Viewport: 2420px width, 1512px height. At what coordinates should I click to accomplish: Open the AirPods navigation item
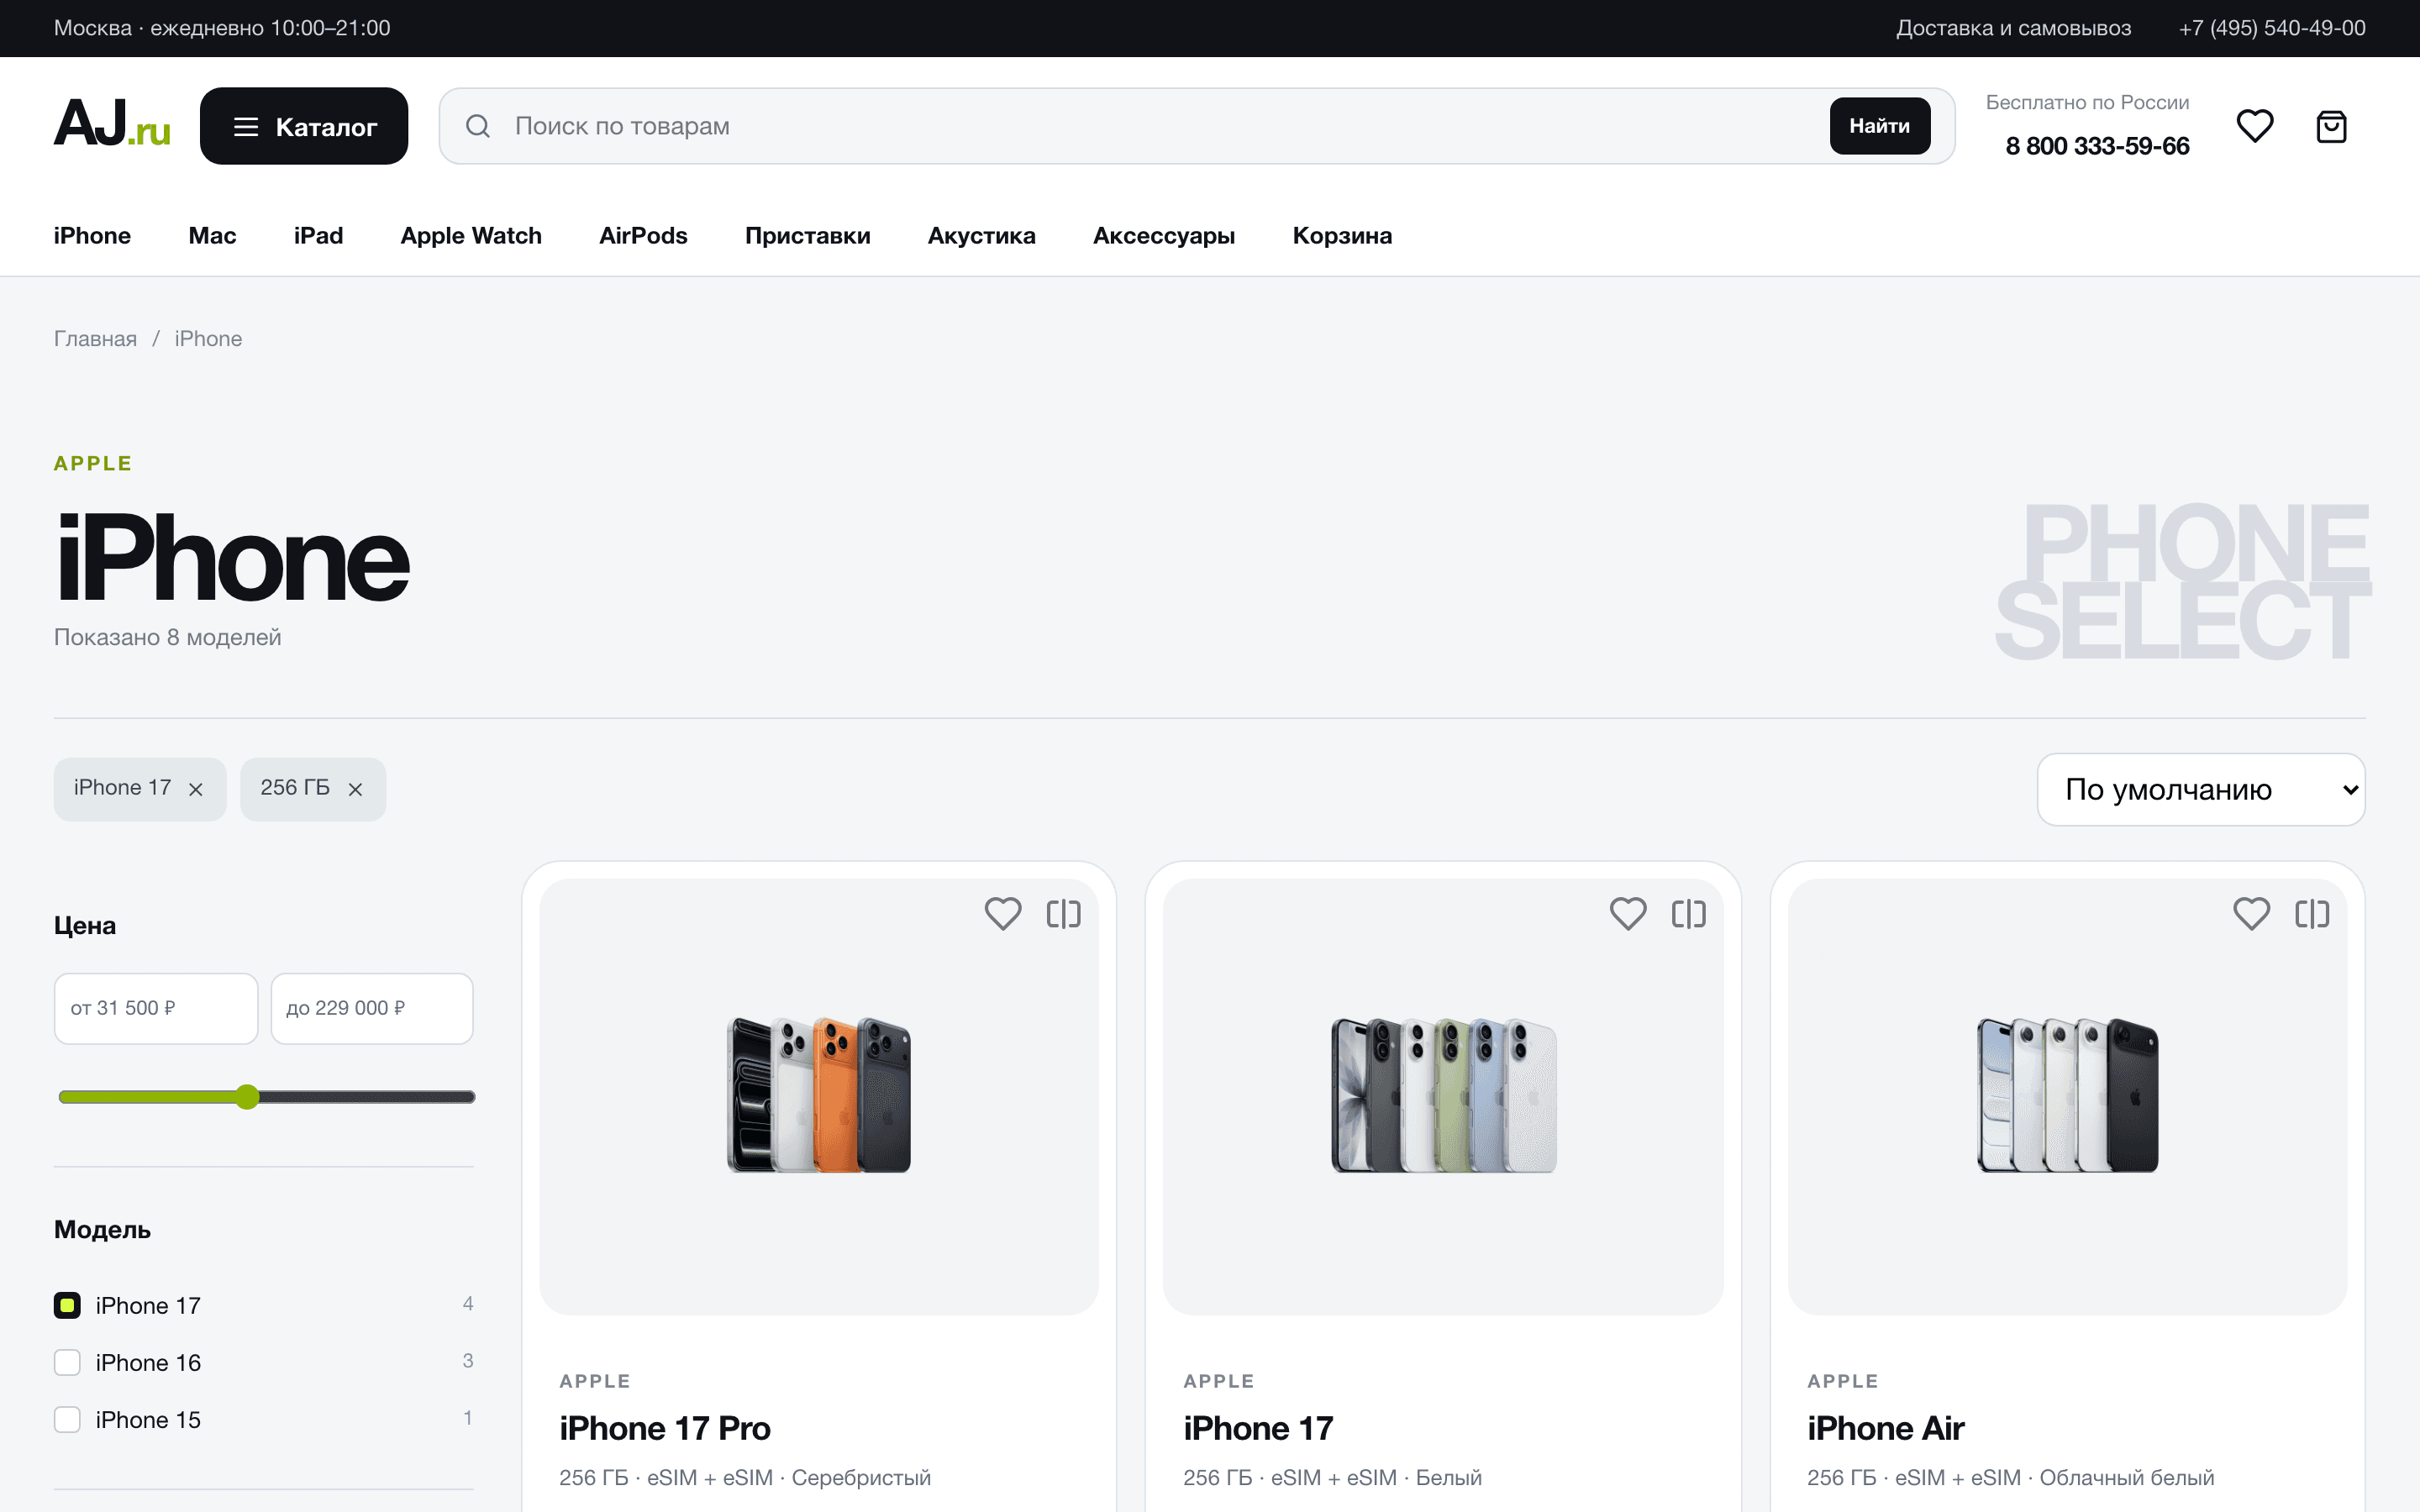(x=643, y=236)
